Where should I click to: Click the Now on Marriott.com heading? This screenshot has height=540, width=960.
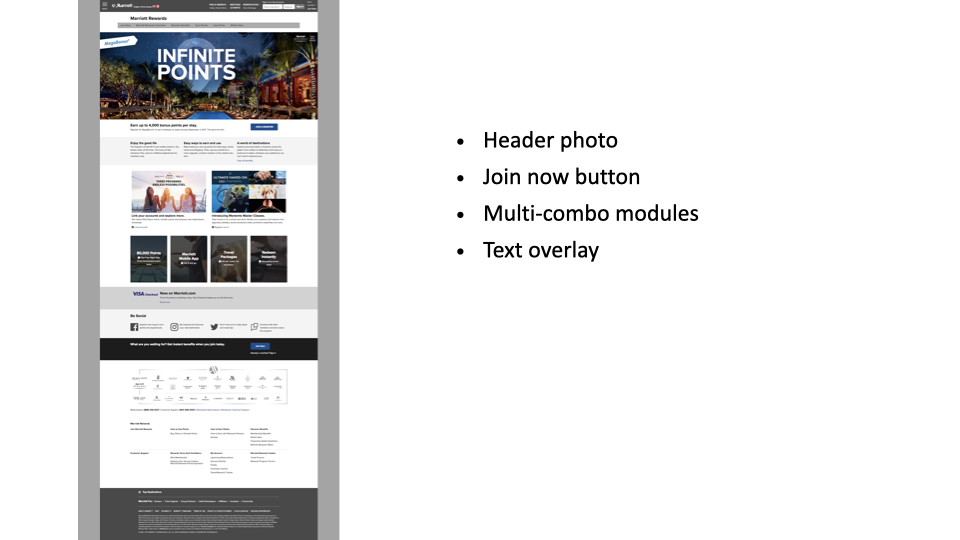click(178, 293)
